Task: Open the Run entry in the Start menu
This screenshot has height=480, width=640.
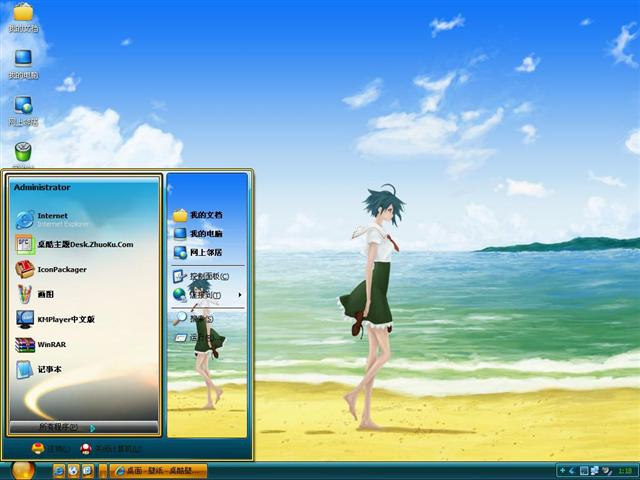Action: click(193, 338)
